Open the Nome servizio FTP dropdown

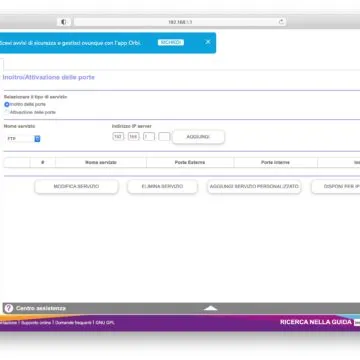pyautogui.click(x=23, y=139)
